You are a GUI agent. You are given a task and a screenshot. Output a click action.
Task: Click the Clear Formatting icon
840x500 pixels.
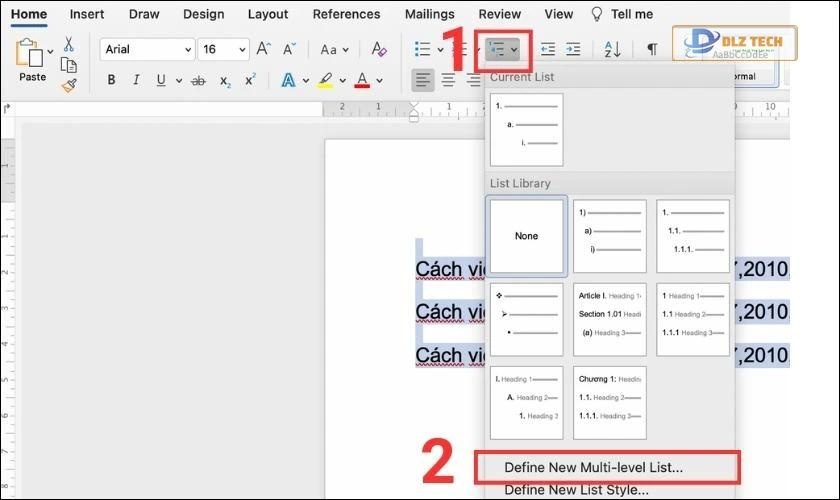(378, 49)
